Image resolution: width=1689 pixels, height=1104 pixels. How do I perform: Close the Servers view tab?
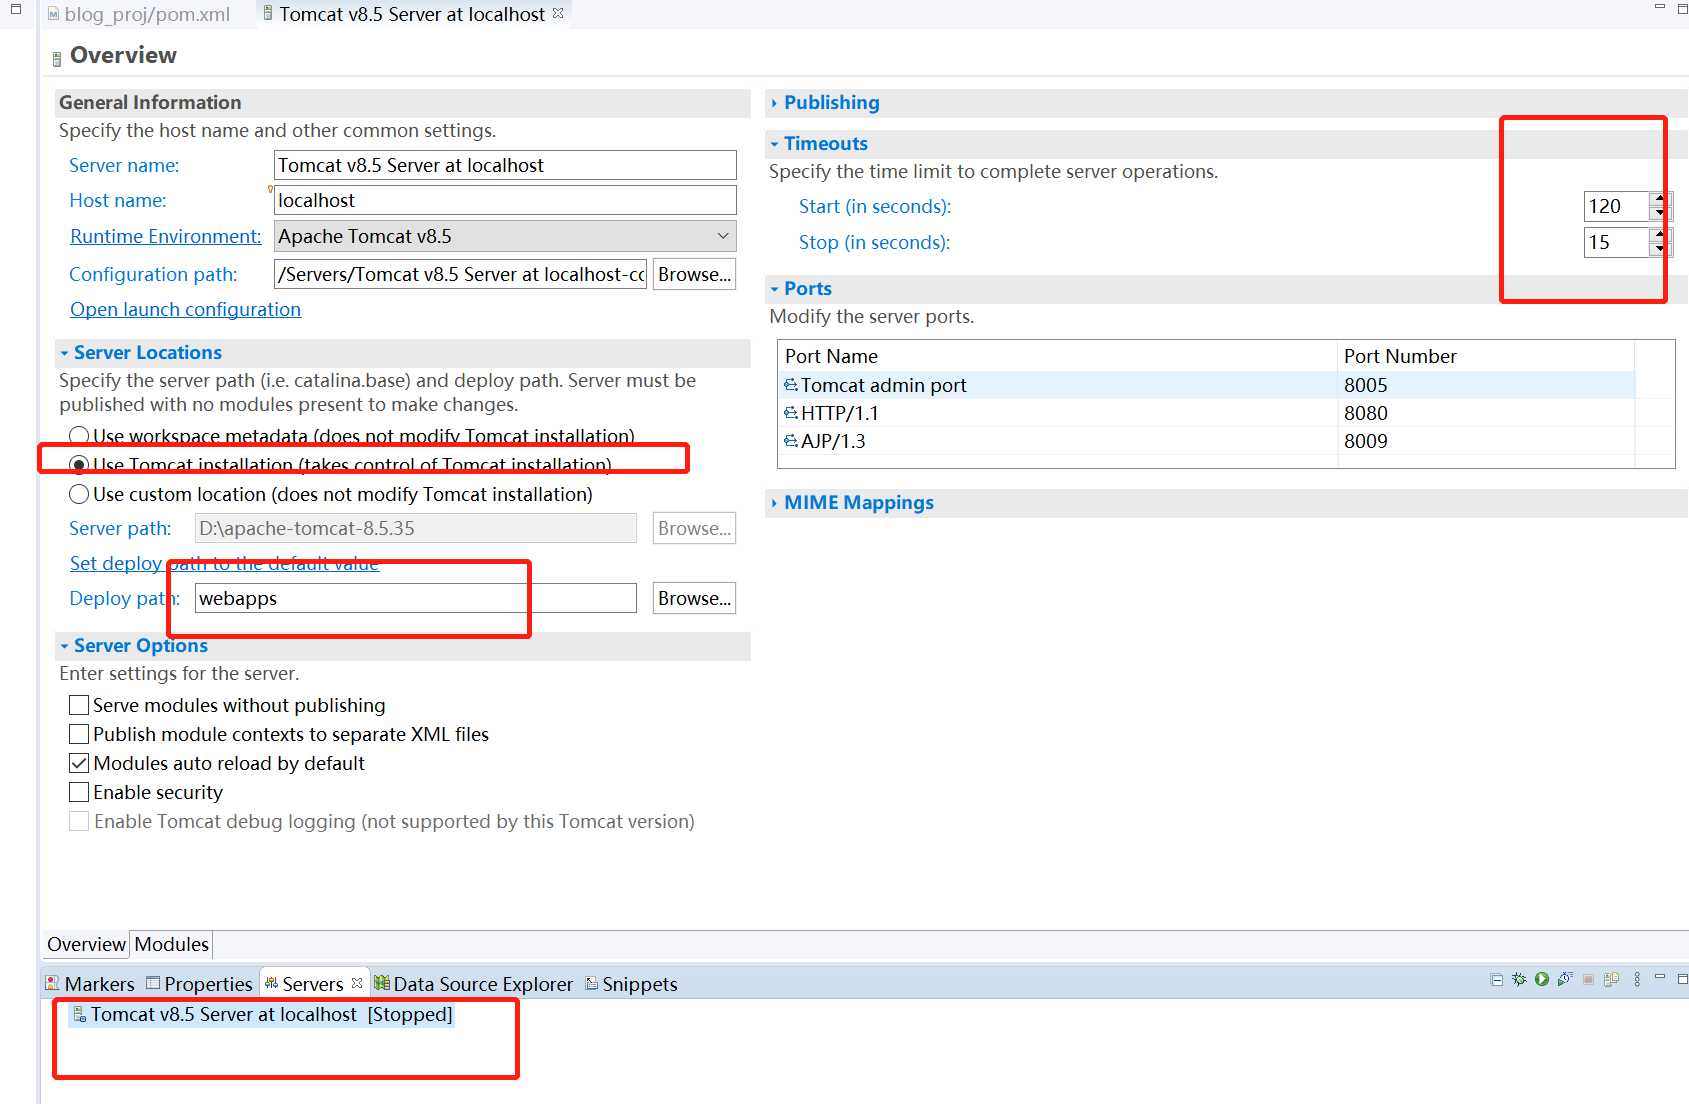pos(356,983)
